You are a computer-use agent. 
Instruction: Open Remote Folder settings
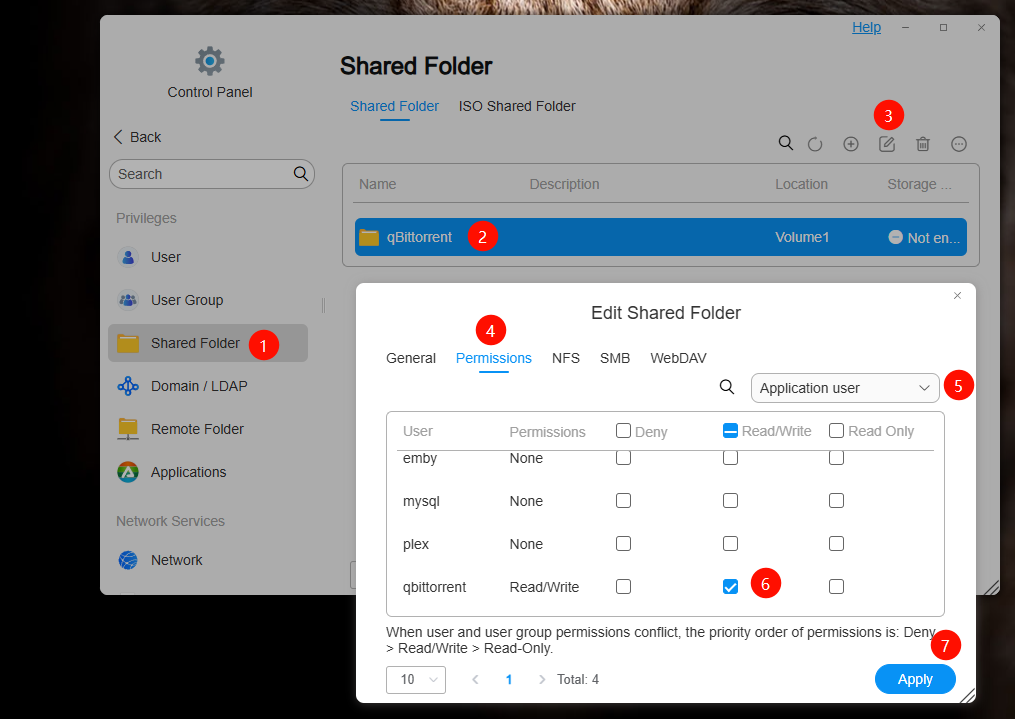208,428
